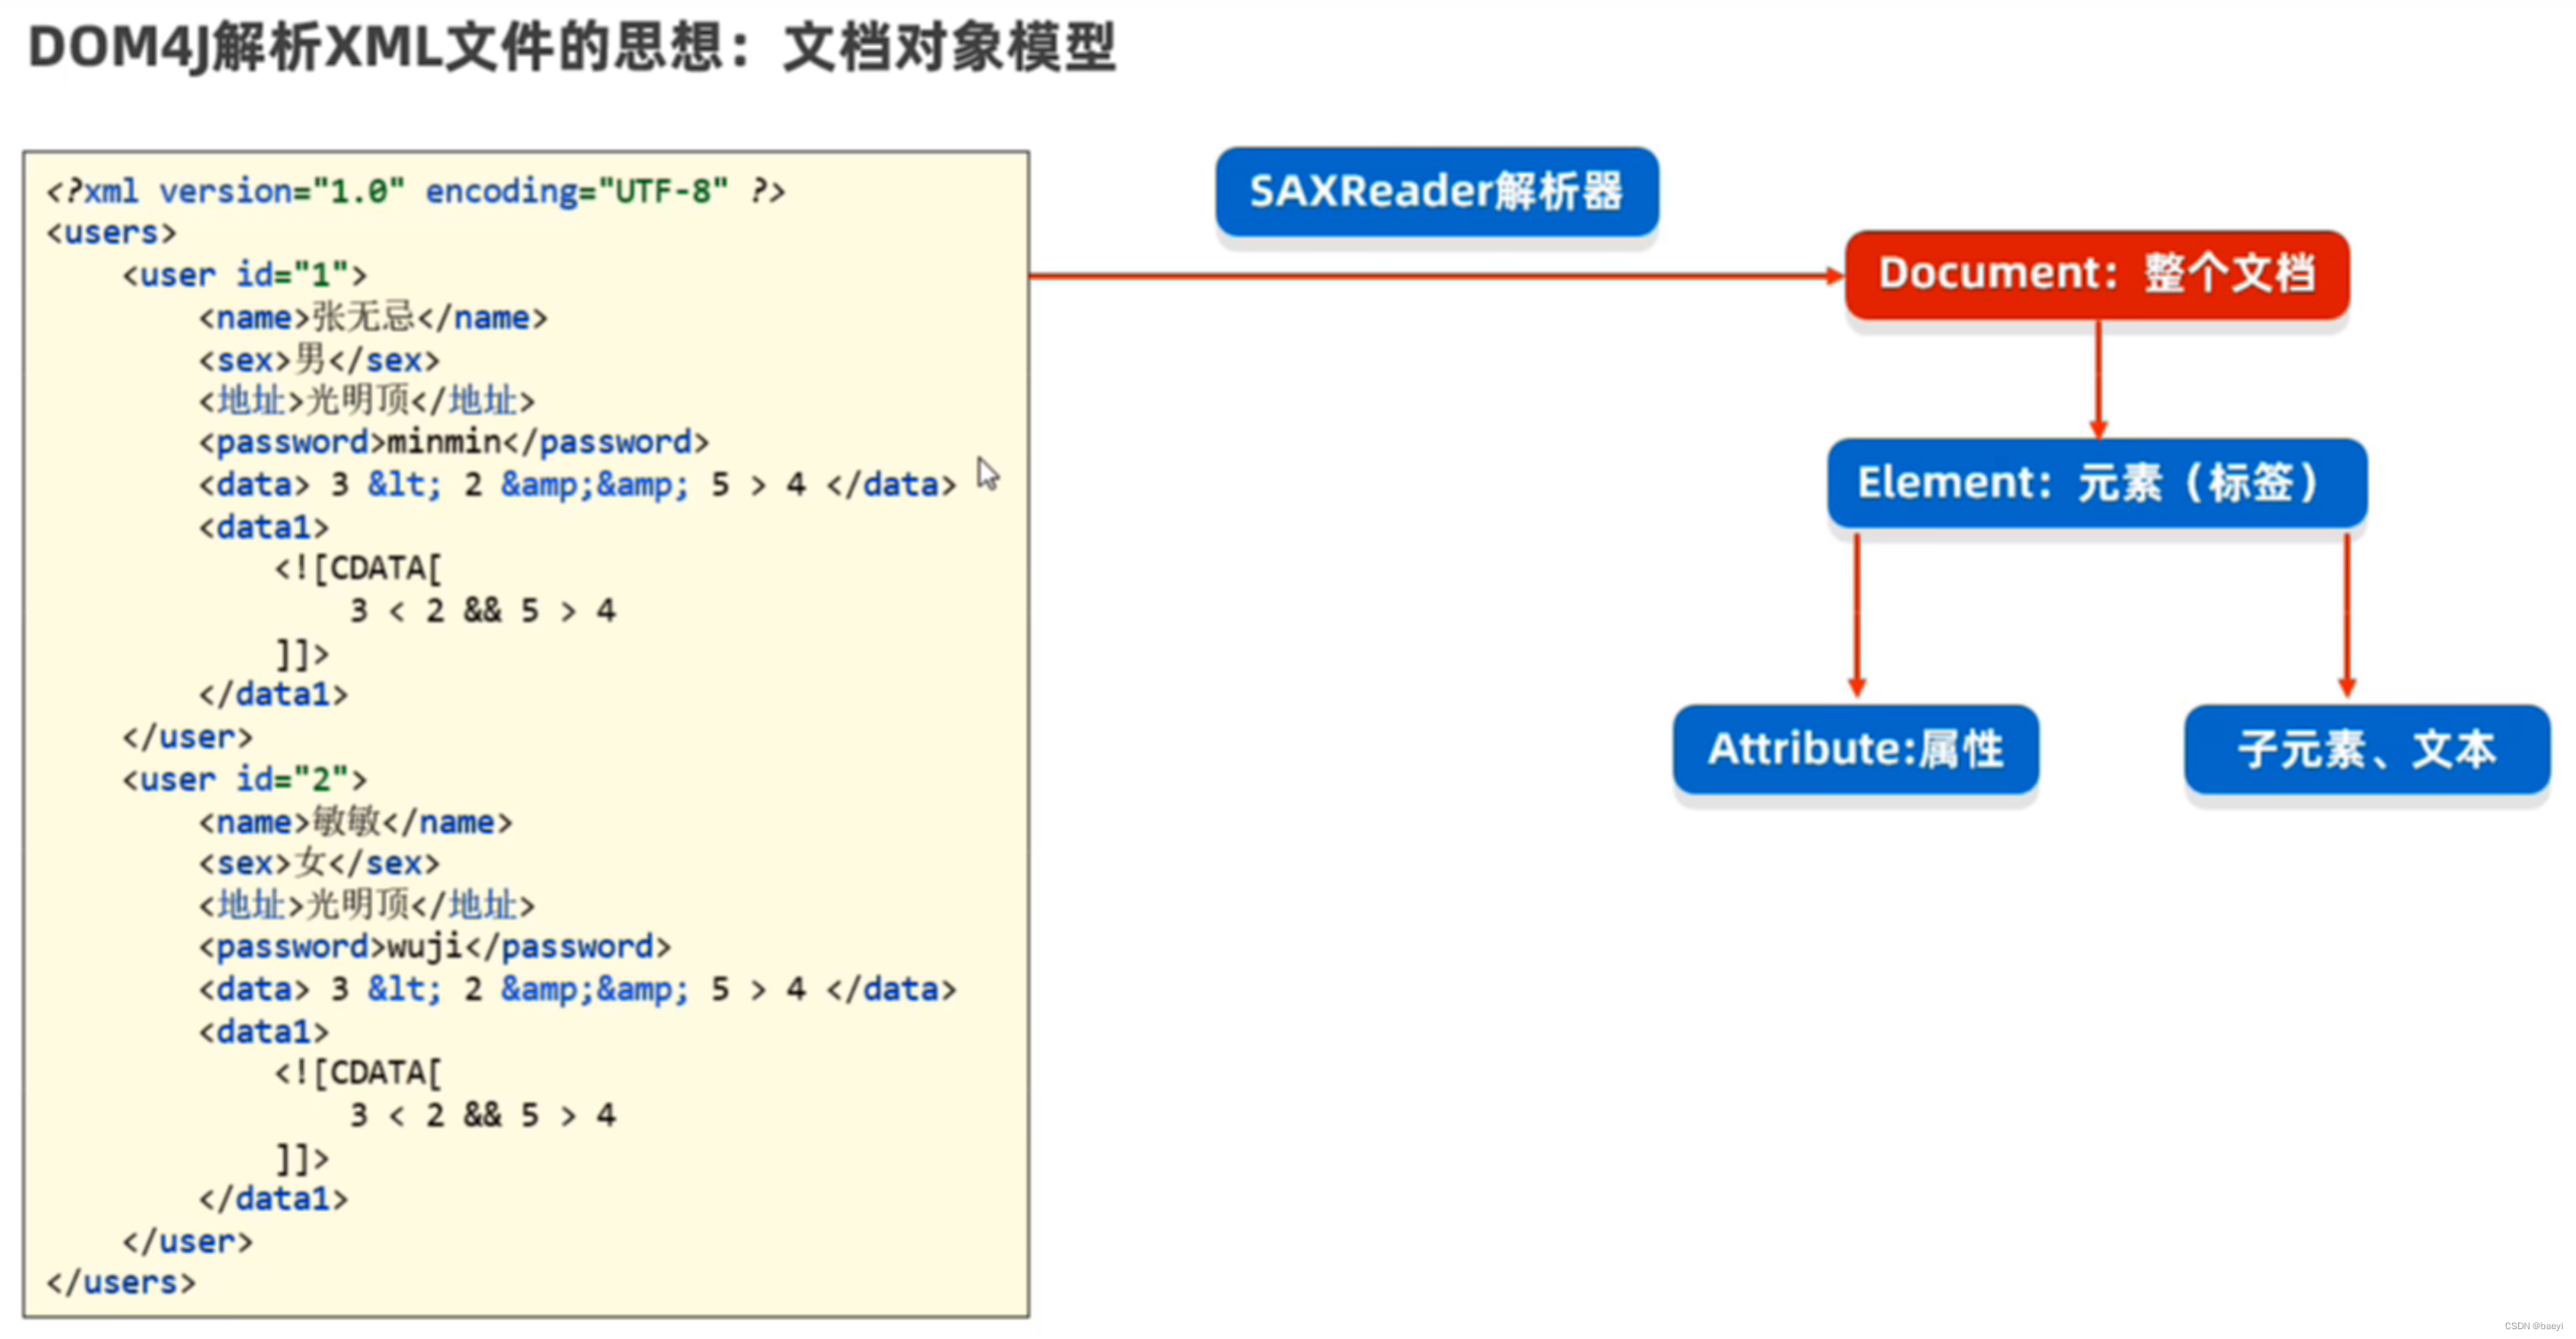Select the xml version declaration line
This screenshot has height=1339, width=2576.
pos(415,191)
